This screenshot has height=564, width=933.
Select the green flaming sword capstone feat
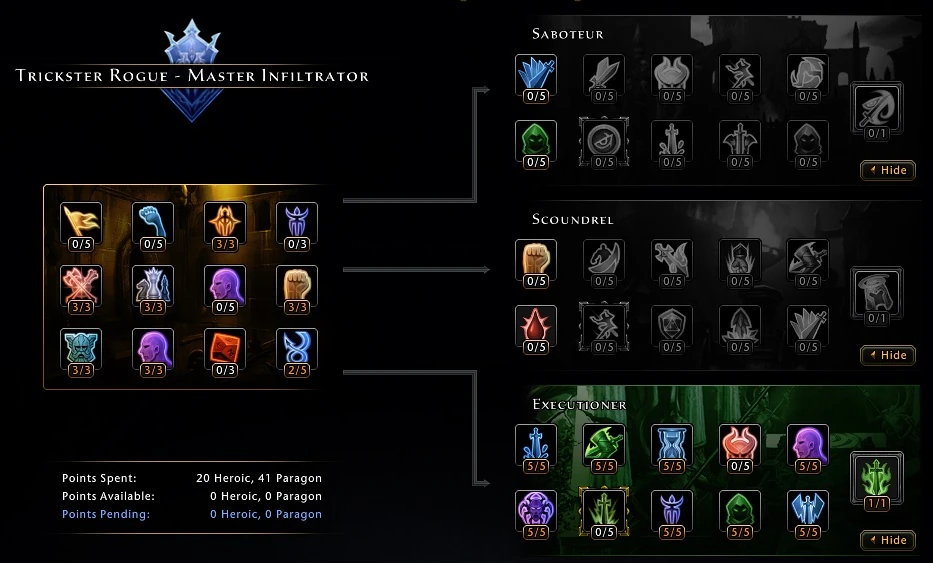click(x=877, y=481)
